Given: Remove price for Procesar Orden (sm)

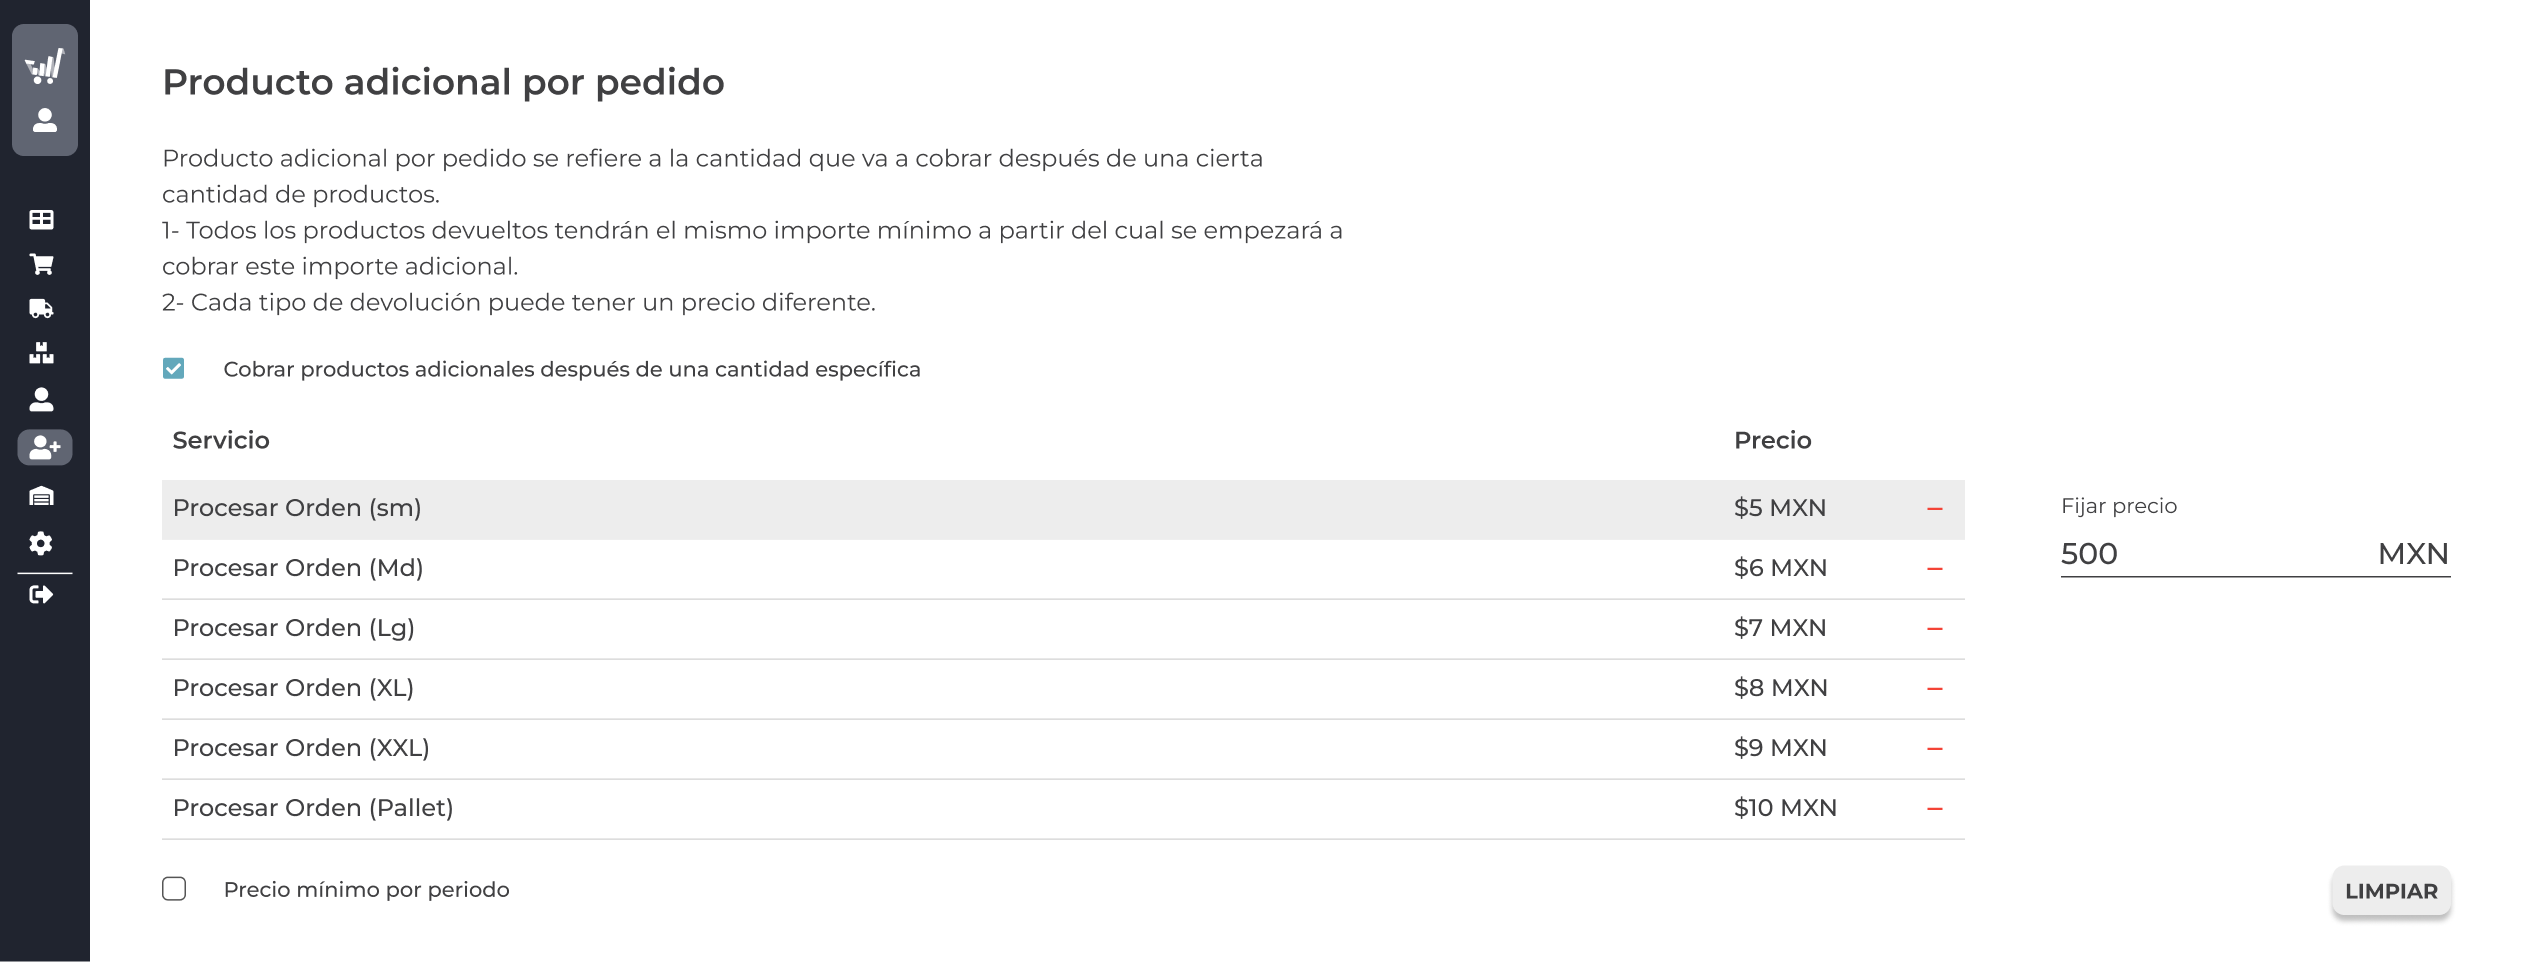Looking at the screenshot, I should pos(1935,509).
